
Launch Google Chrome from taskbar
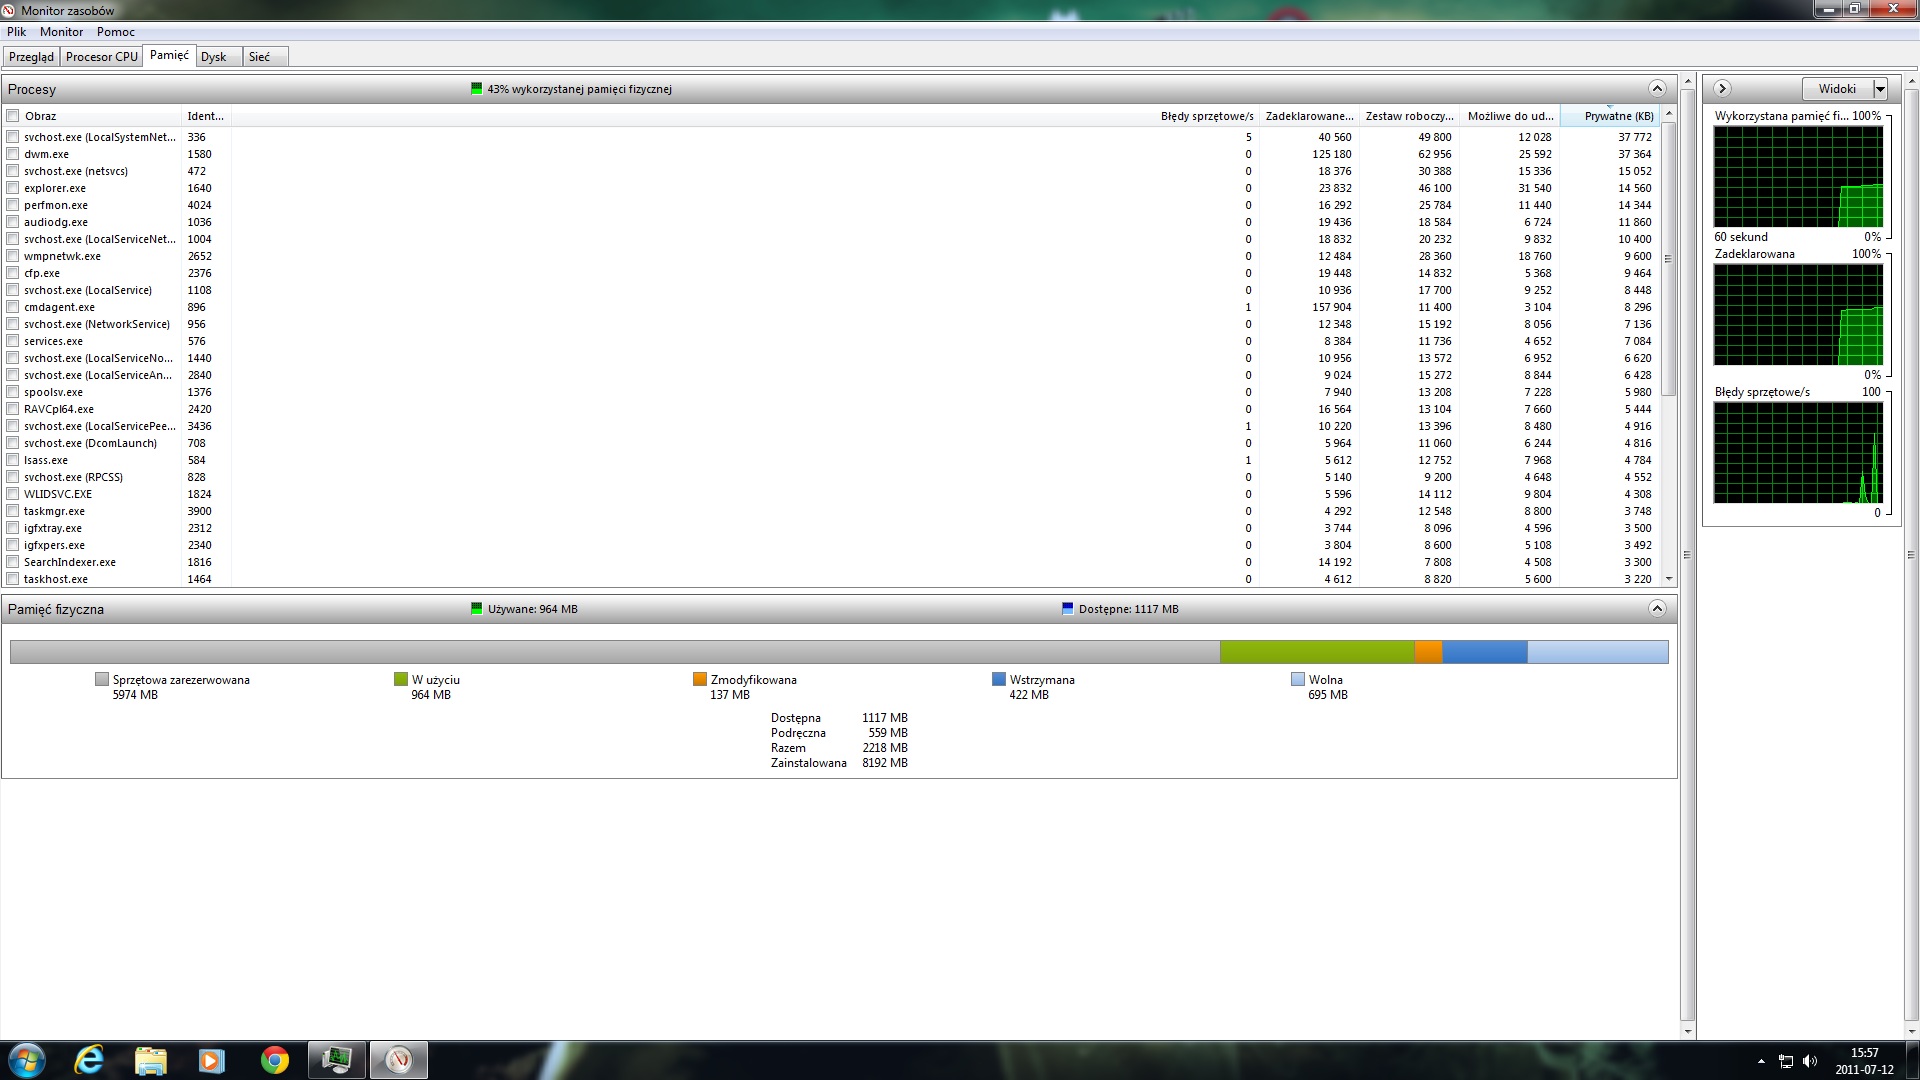point(274,1060)
